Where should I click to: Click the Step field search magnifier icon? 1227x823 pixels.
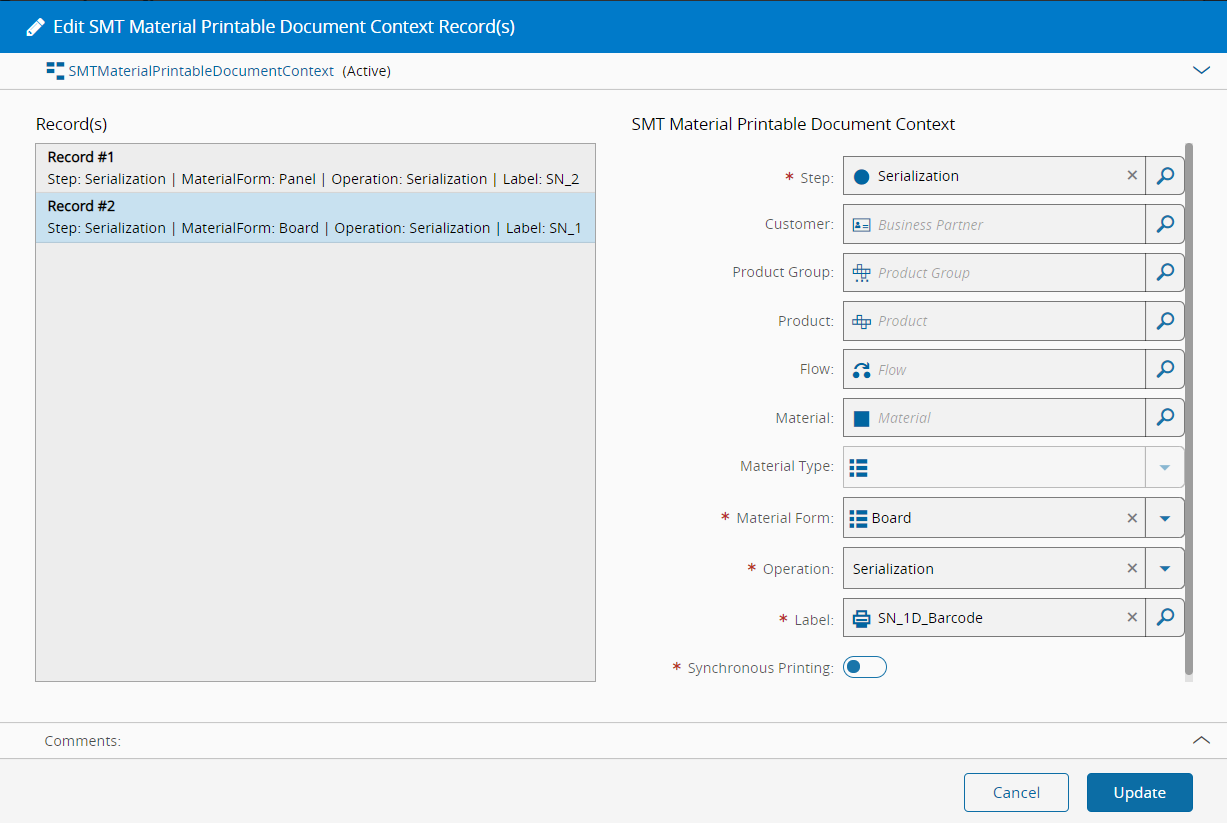1164,176
